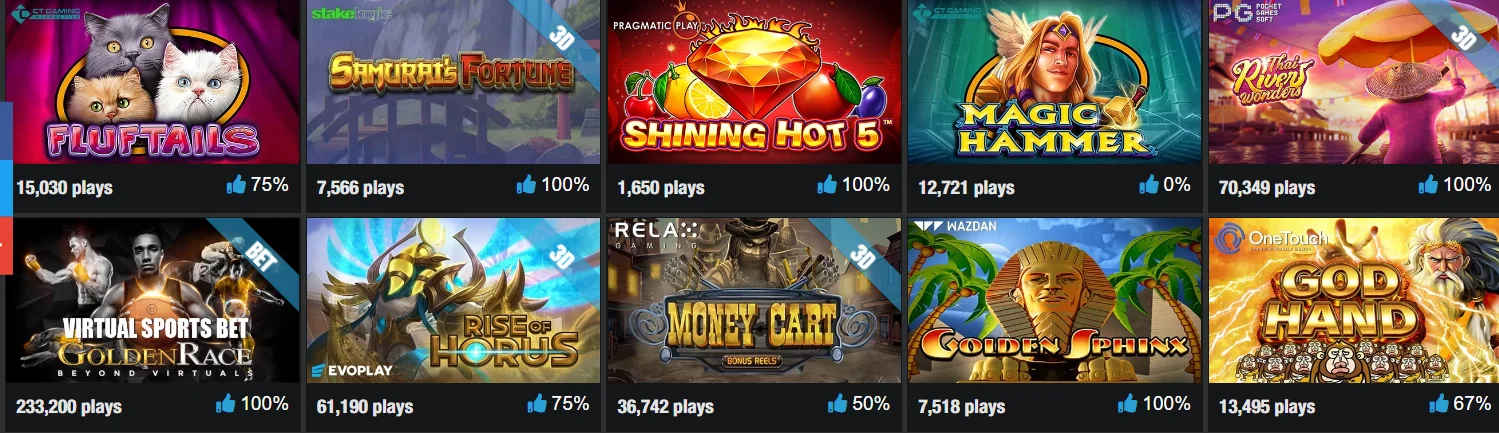Open the Fluftails game thumbnail
Image resolution: width=1499 pixels, height=433 pixels.
[153, 82]
